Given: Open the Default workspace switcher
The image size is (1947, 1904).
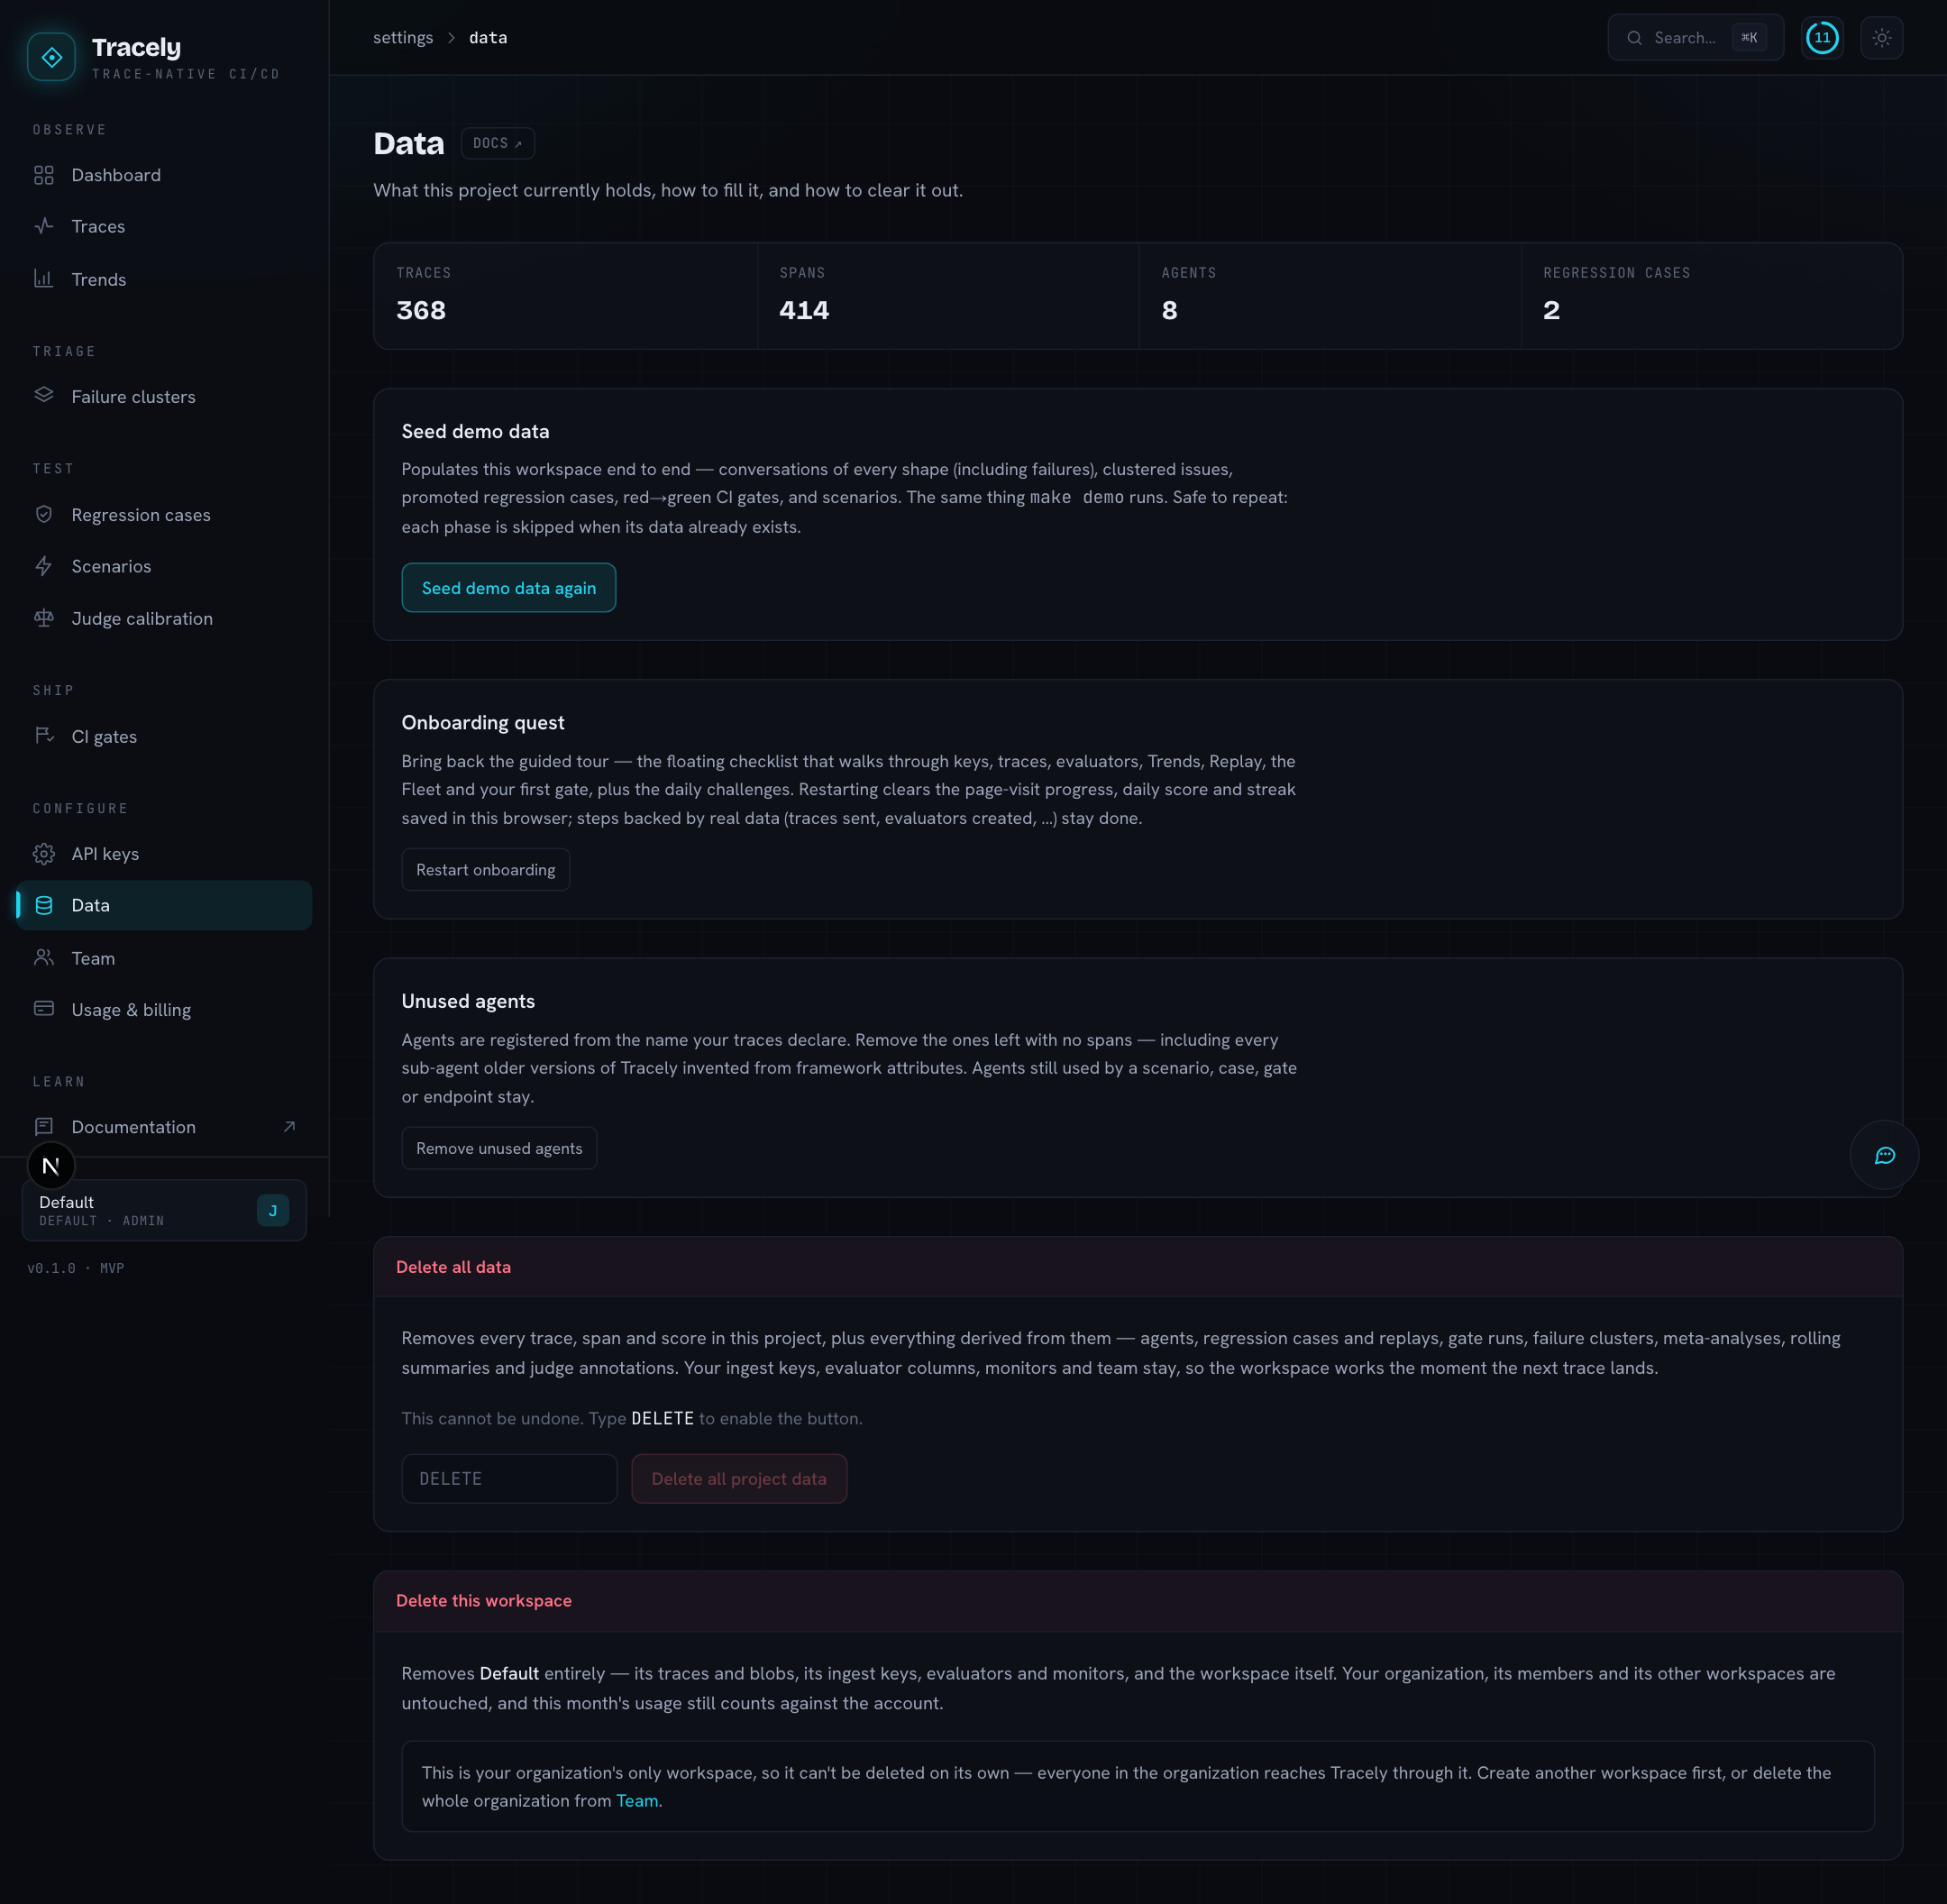Looking at the screenshot, I should tap(164, 1210).
